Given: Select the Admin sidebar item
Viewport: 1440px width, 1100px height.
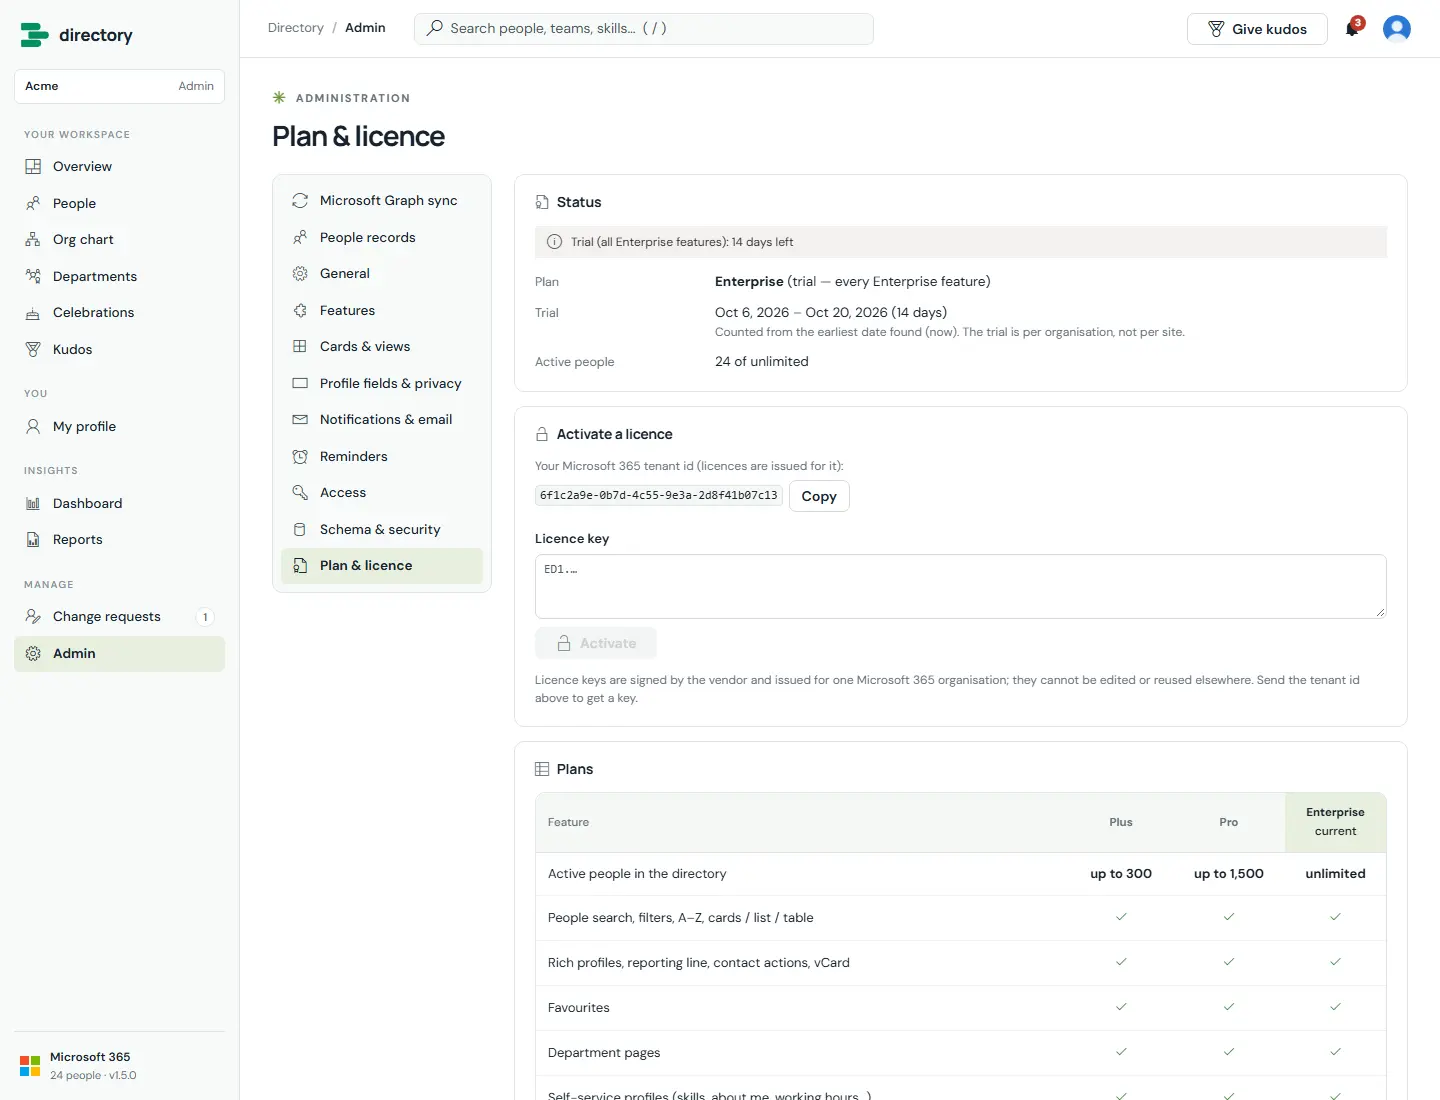Looking at the screenshot, I should [119, 654].
